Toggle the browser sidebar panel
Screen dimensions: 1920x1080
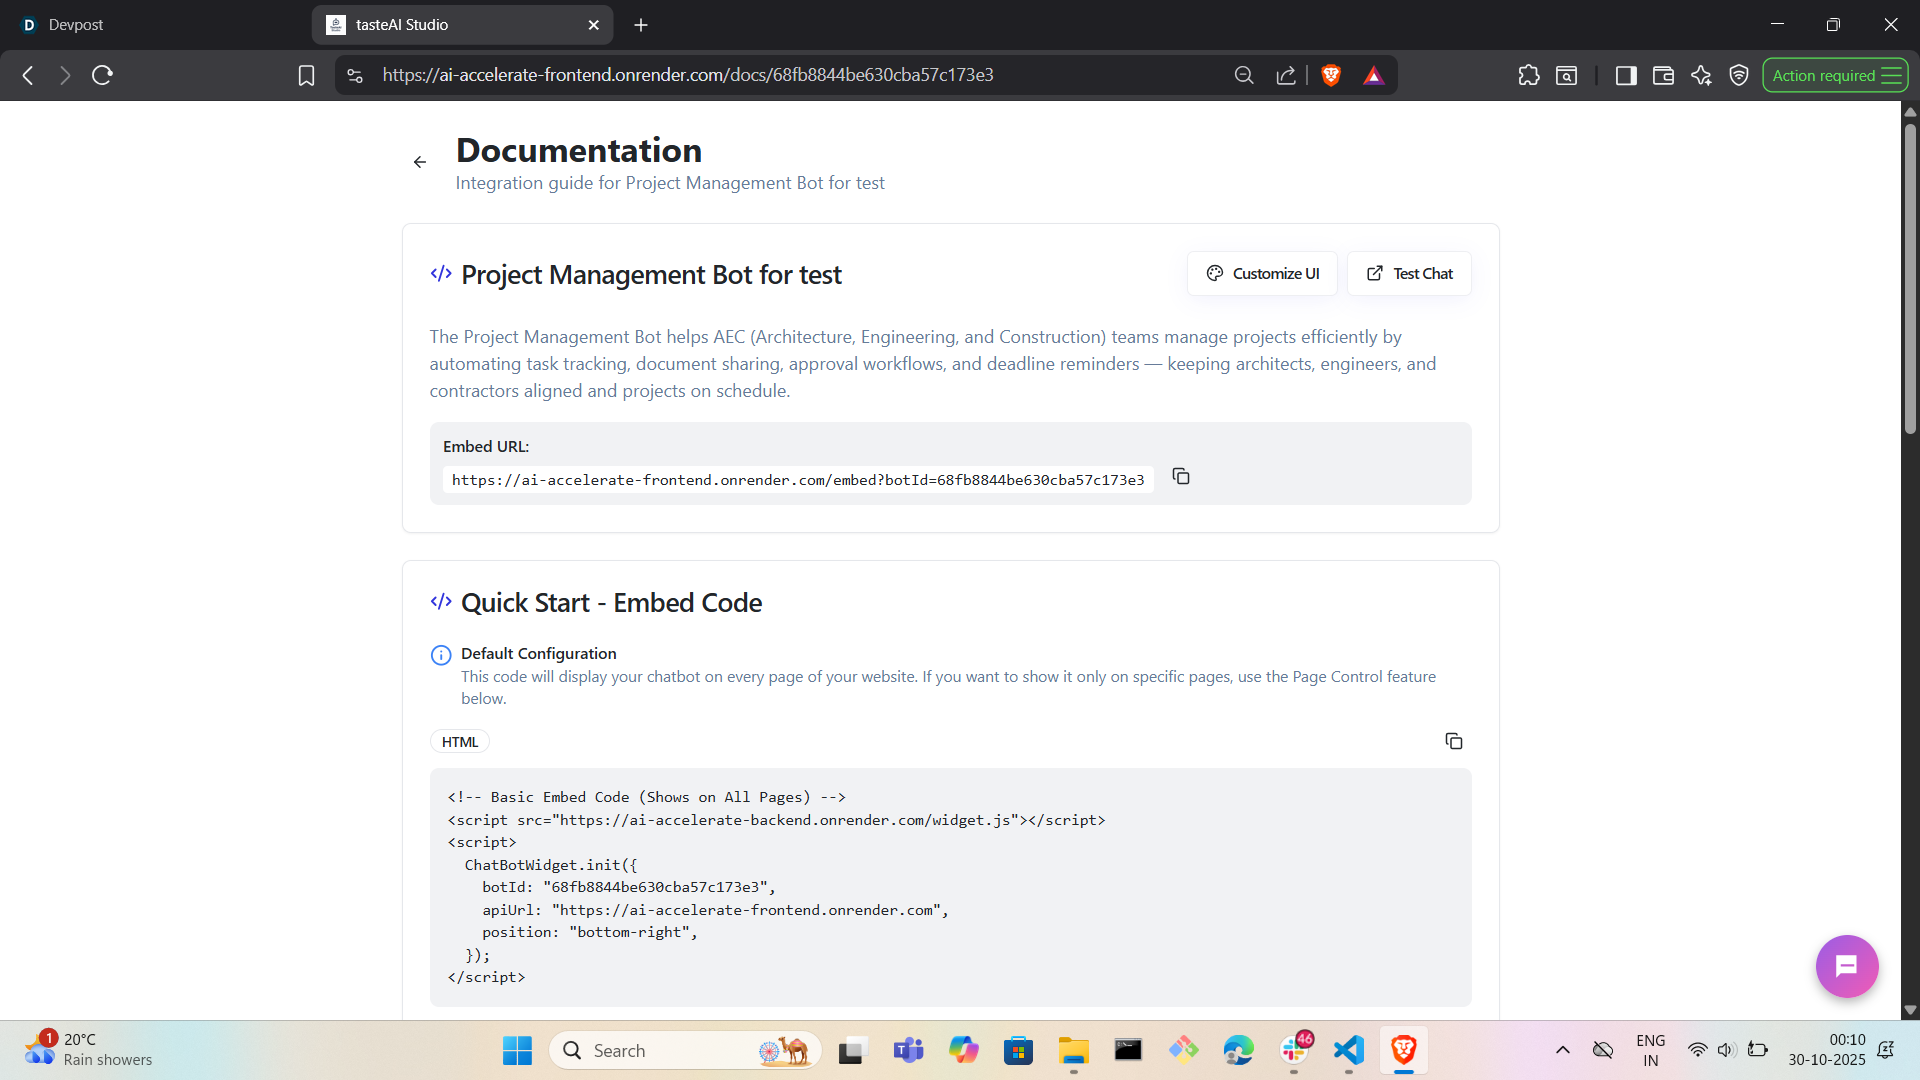pyautogui.click(x=1626, y=75)
